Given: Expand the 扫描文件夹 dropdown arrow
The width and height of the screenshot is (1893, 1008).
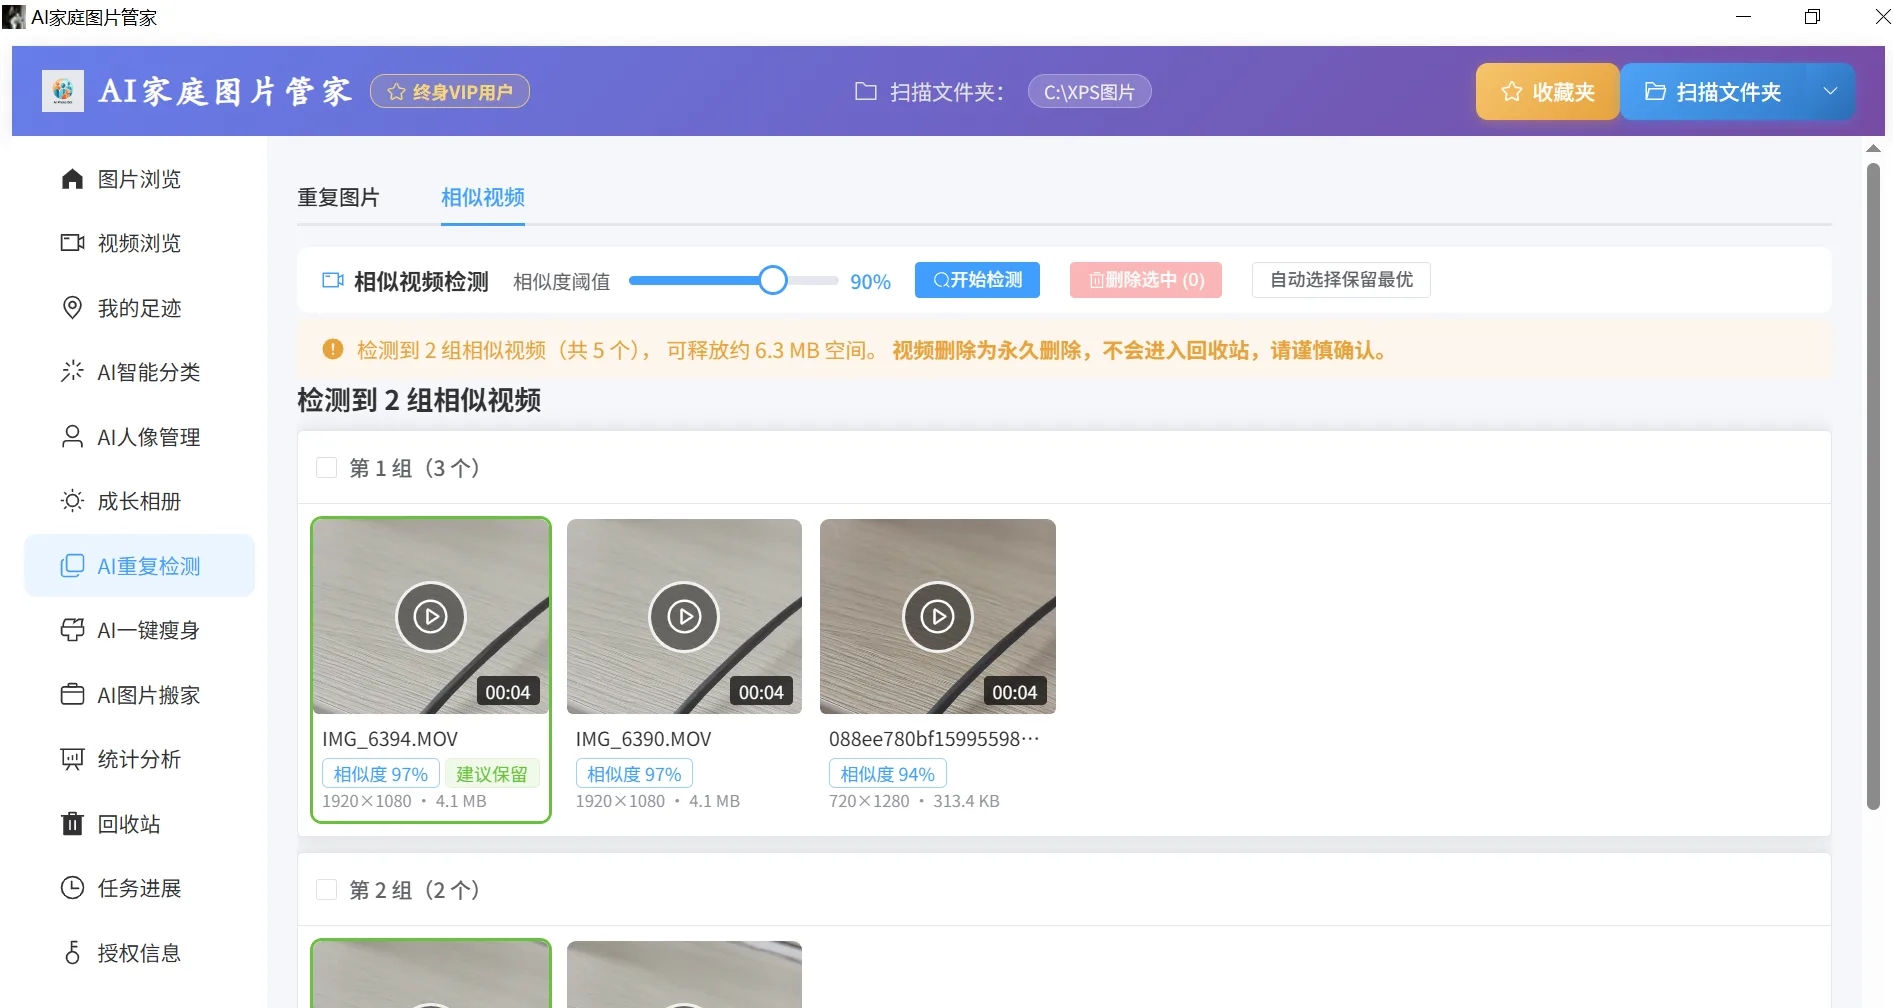Looking at the screenshot, I should [x=1830, y=91].
